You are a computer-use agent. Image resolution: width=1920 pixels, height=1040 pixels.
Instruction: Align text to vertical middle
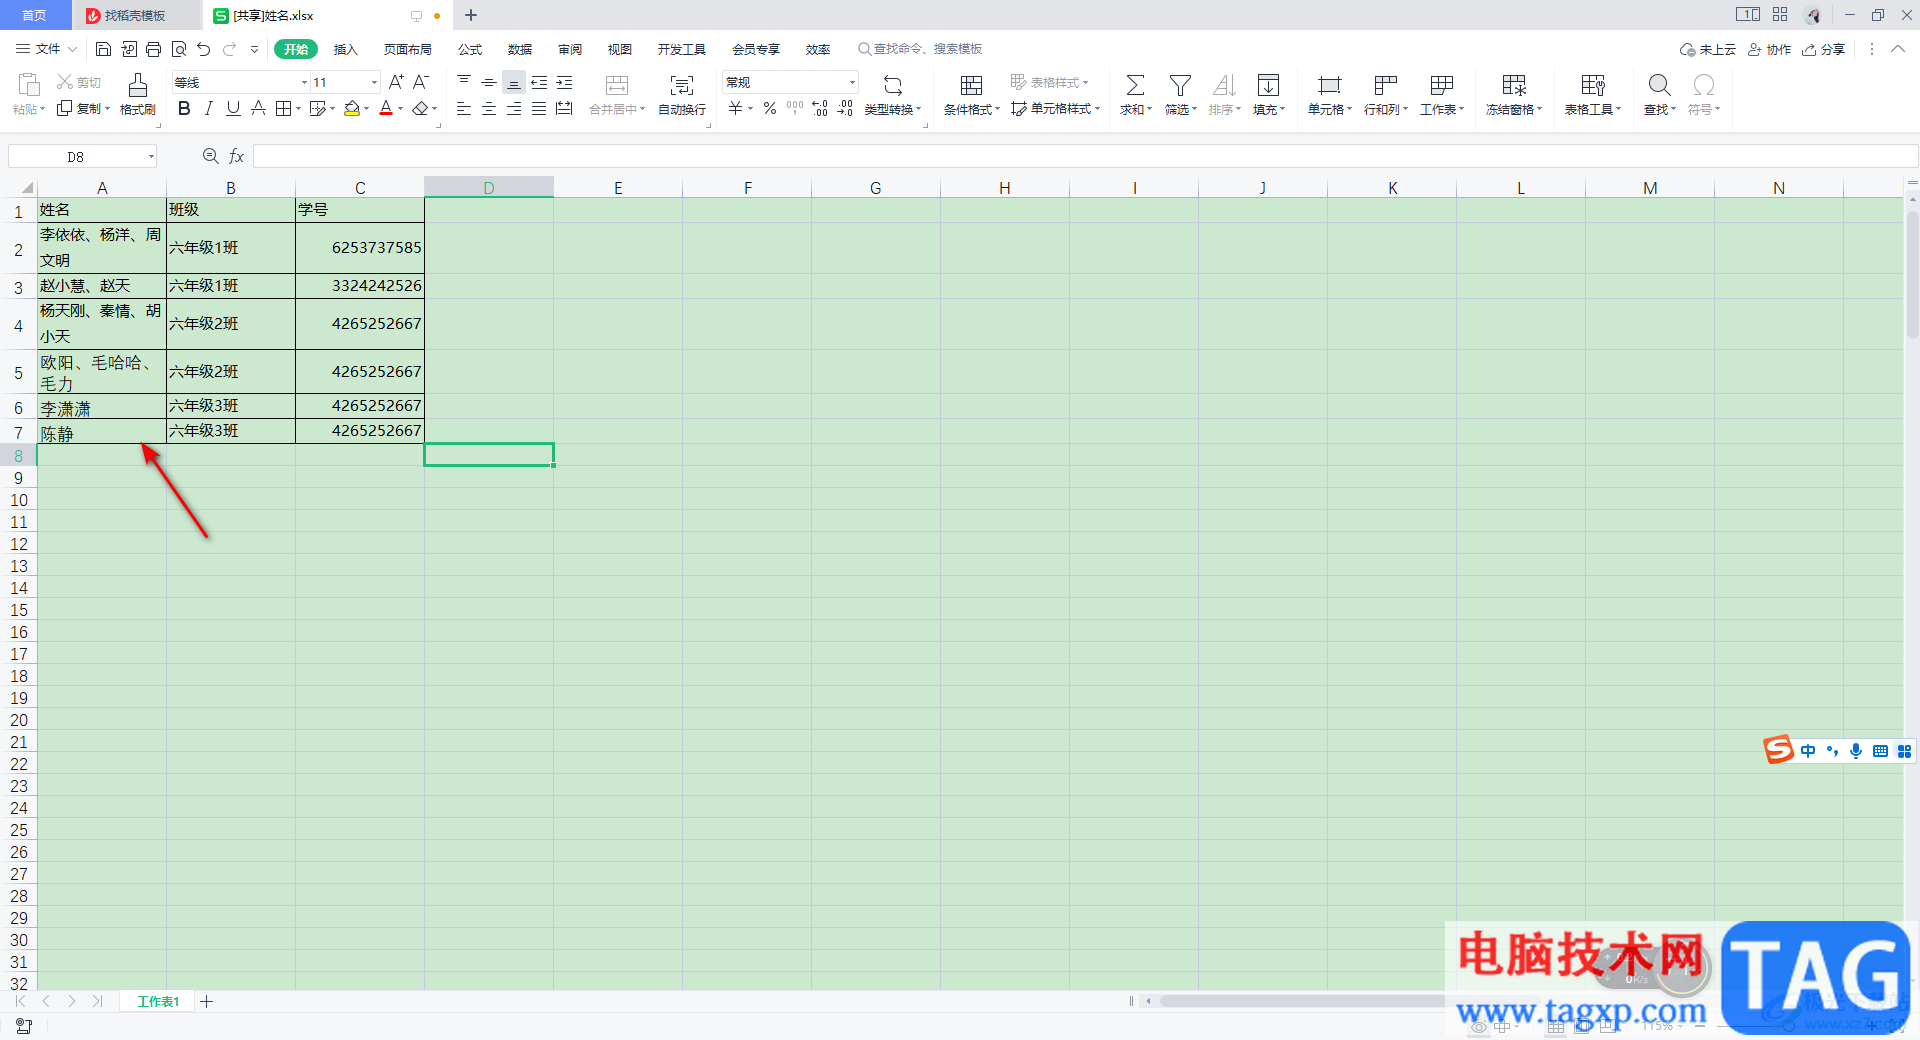(x=489, y=82)
